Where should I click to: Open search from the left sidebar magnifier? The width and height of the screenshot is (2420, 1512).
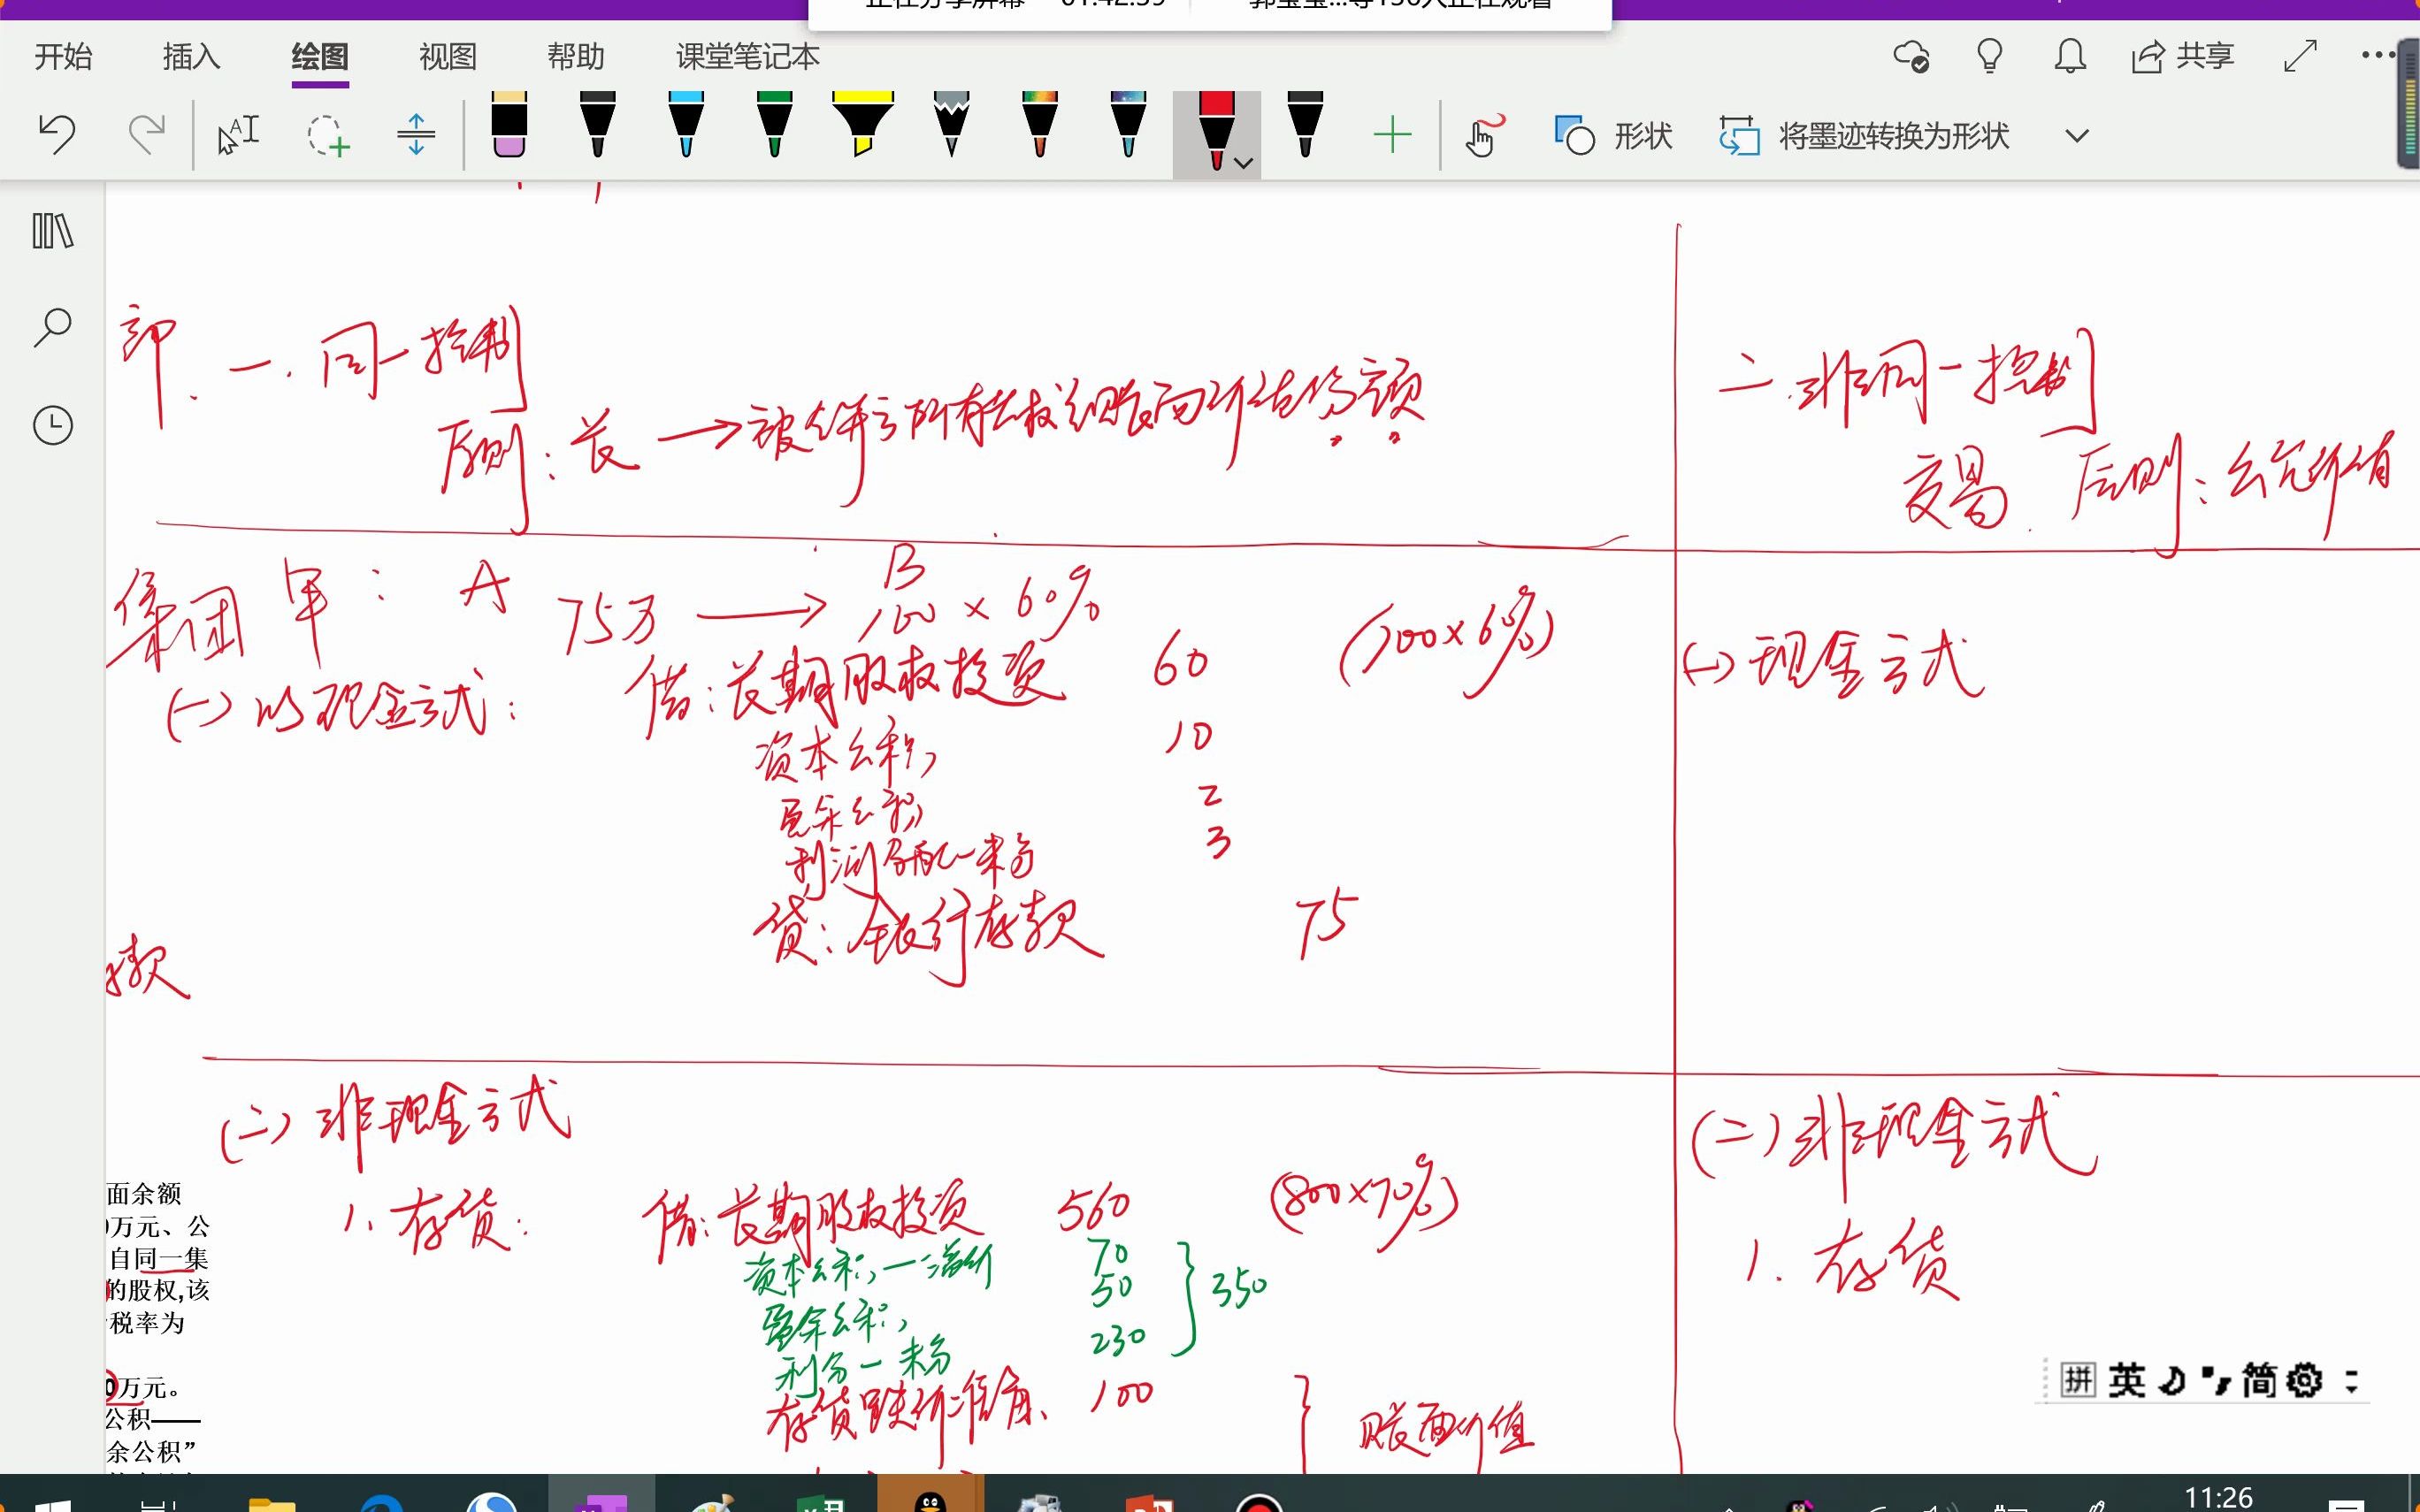(x=52, y=328)
